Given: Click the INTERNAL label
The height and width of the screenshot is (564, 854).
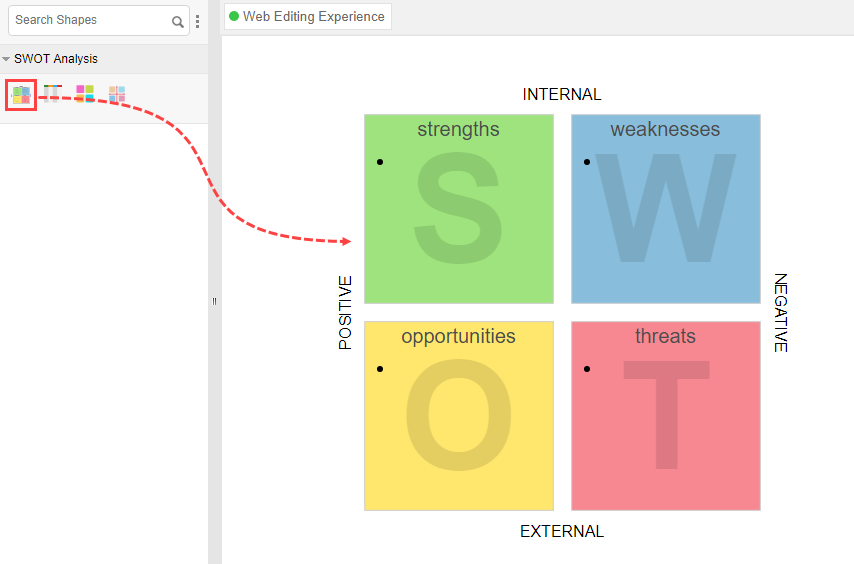Looking at the screenshot, I should coord(562,95).
